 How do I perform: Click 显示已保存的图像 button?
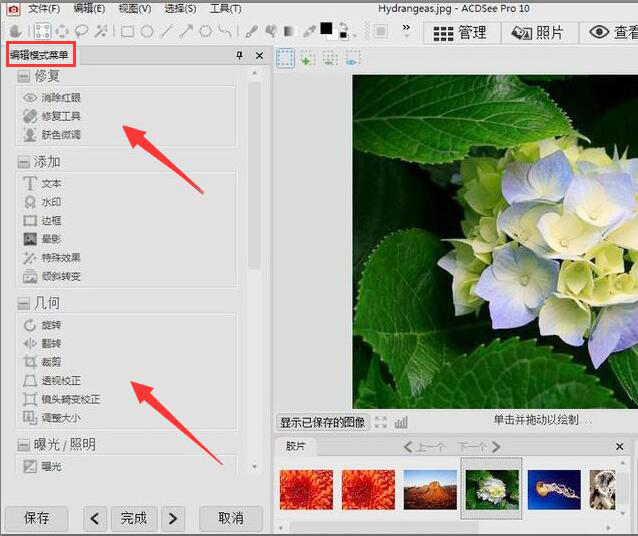[x=323, y=422]
